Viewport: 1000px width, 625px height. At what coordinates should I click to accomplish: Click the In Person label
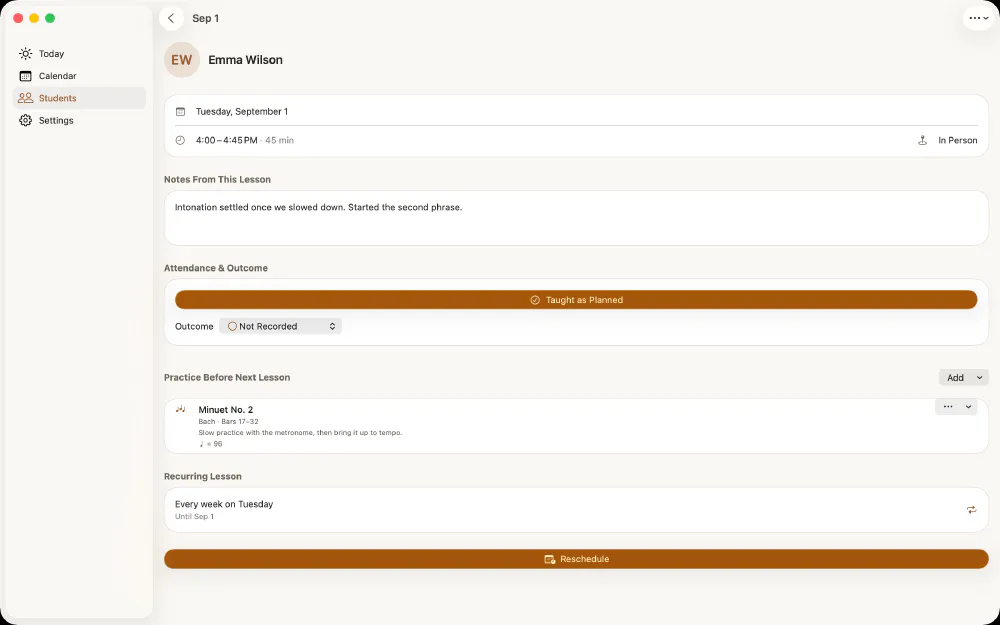[x=957, y=140]
